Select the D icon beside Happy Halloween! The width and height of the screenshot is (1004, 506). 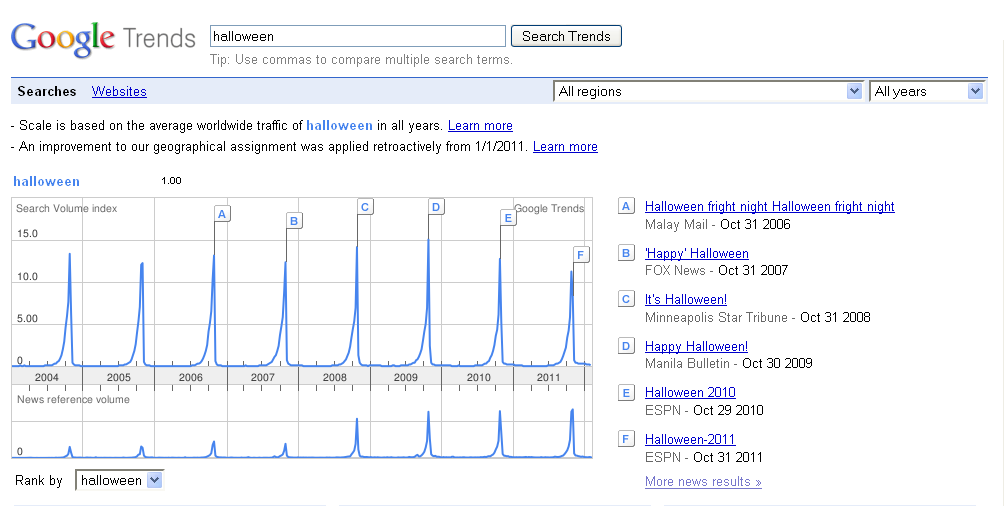point(626,346)
